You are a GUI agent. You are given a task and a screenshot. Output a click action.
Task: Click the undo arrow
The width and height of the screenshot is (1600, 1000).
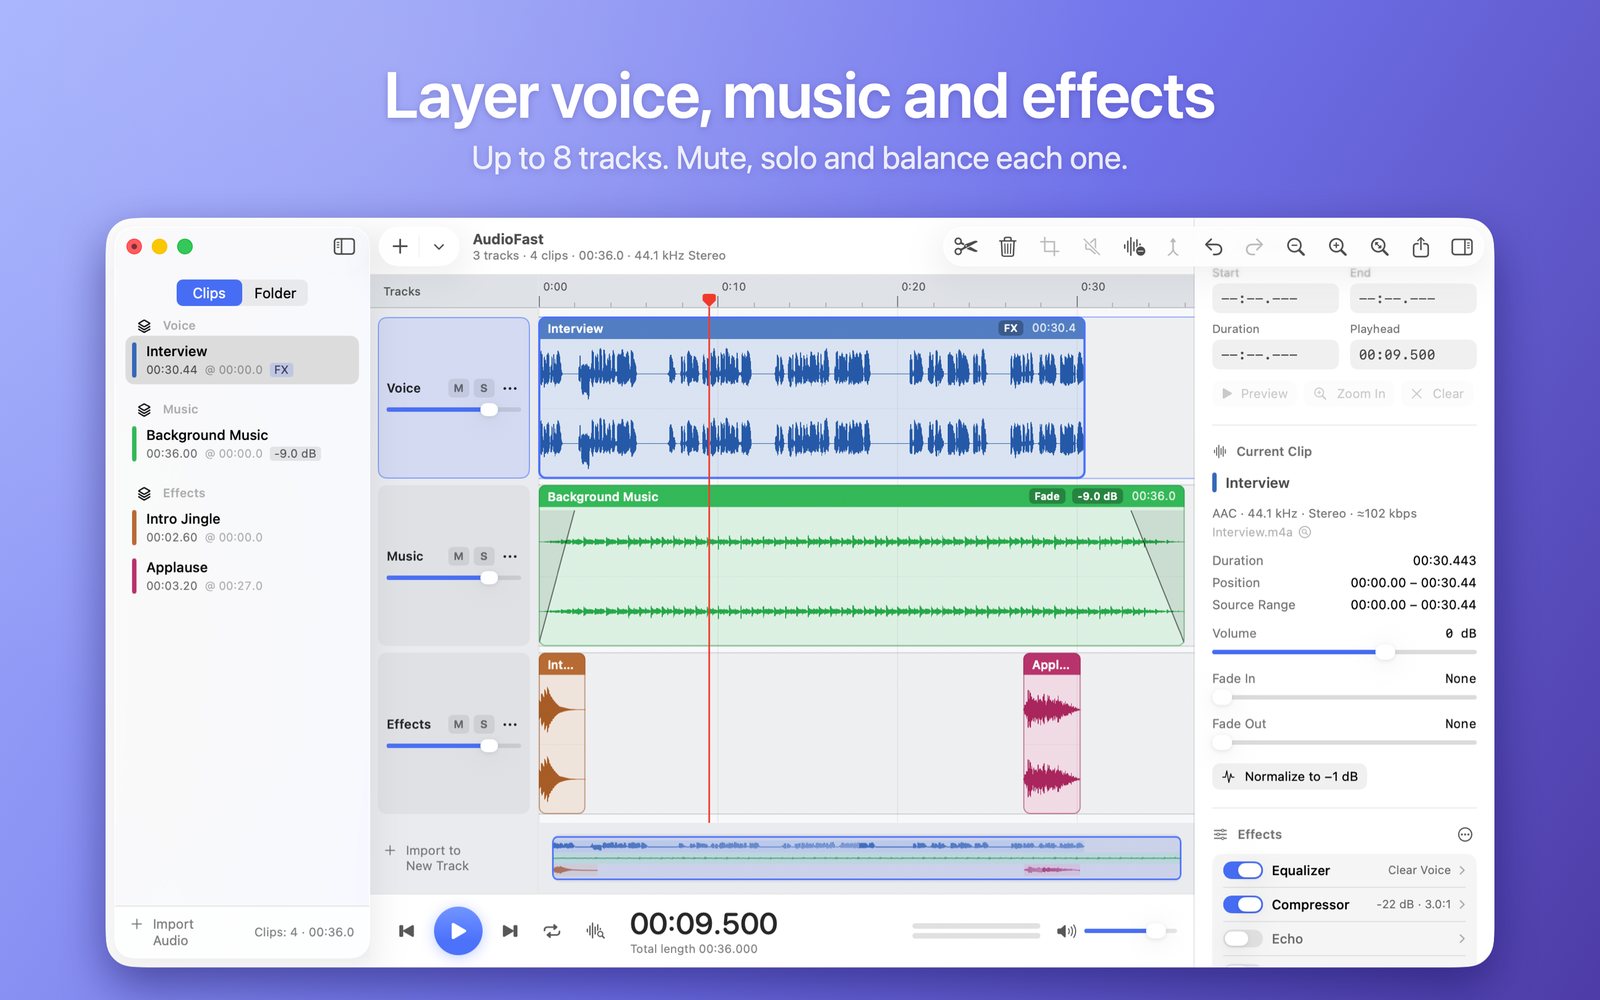click(1213, 246)
